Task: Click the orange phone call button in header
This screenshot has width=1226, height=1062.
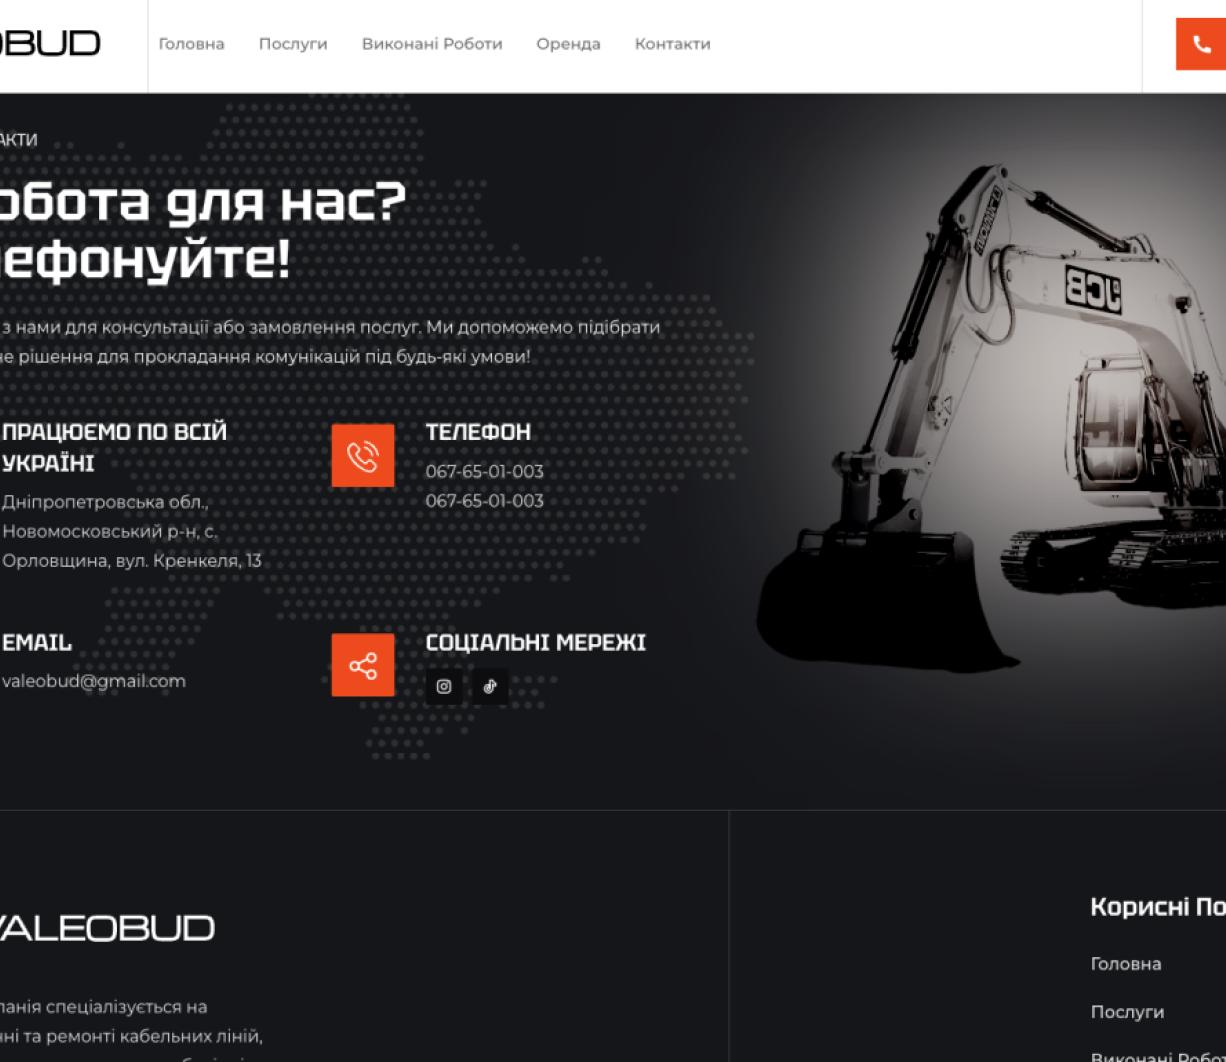Action: pyautogui.click(x=1202, y=44)
